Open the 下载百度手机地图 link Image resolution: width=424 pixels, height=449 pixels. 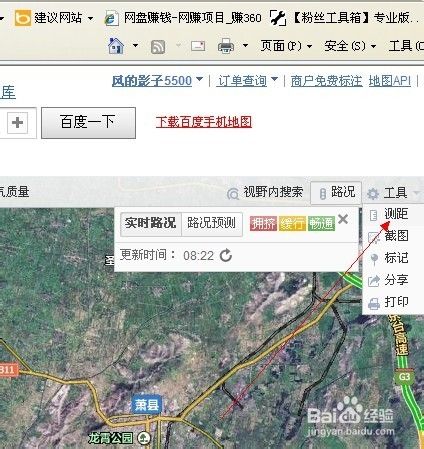click(204, 122)
